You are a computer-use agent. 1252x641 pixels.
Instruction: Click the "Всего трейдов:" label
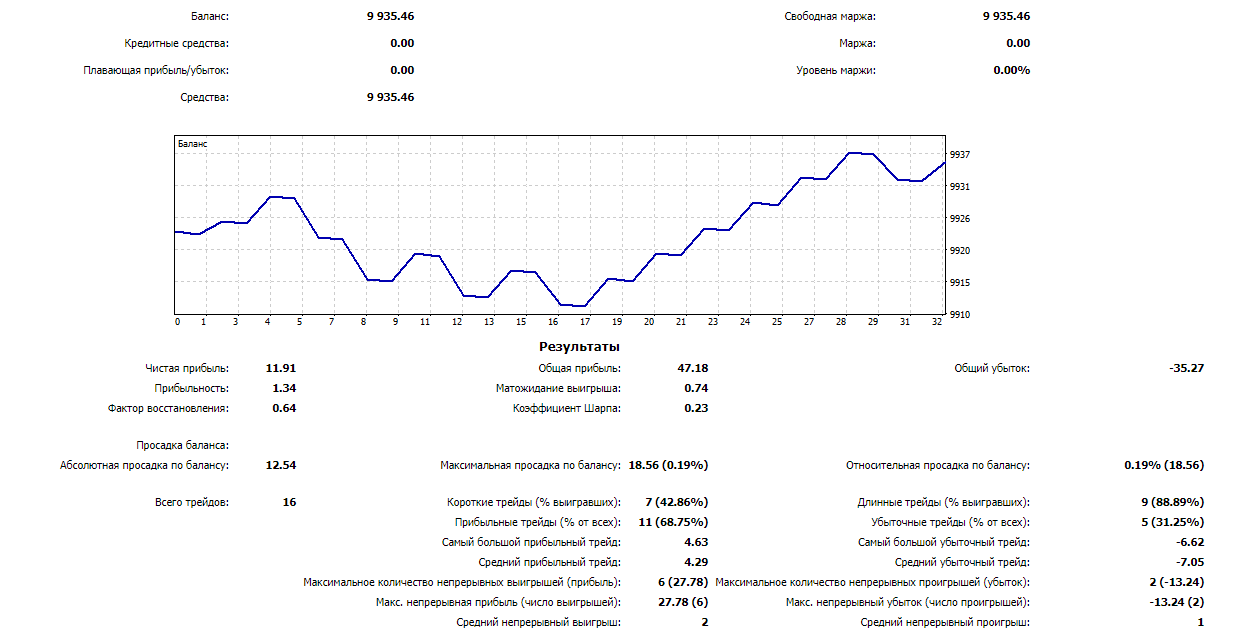[192, 502]
